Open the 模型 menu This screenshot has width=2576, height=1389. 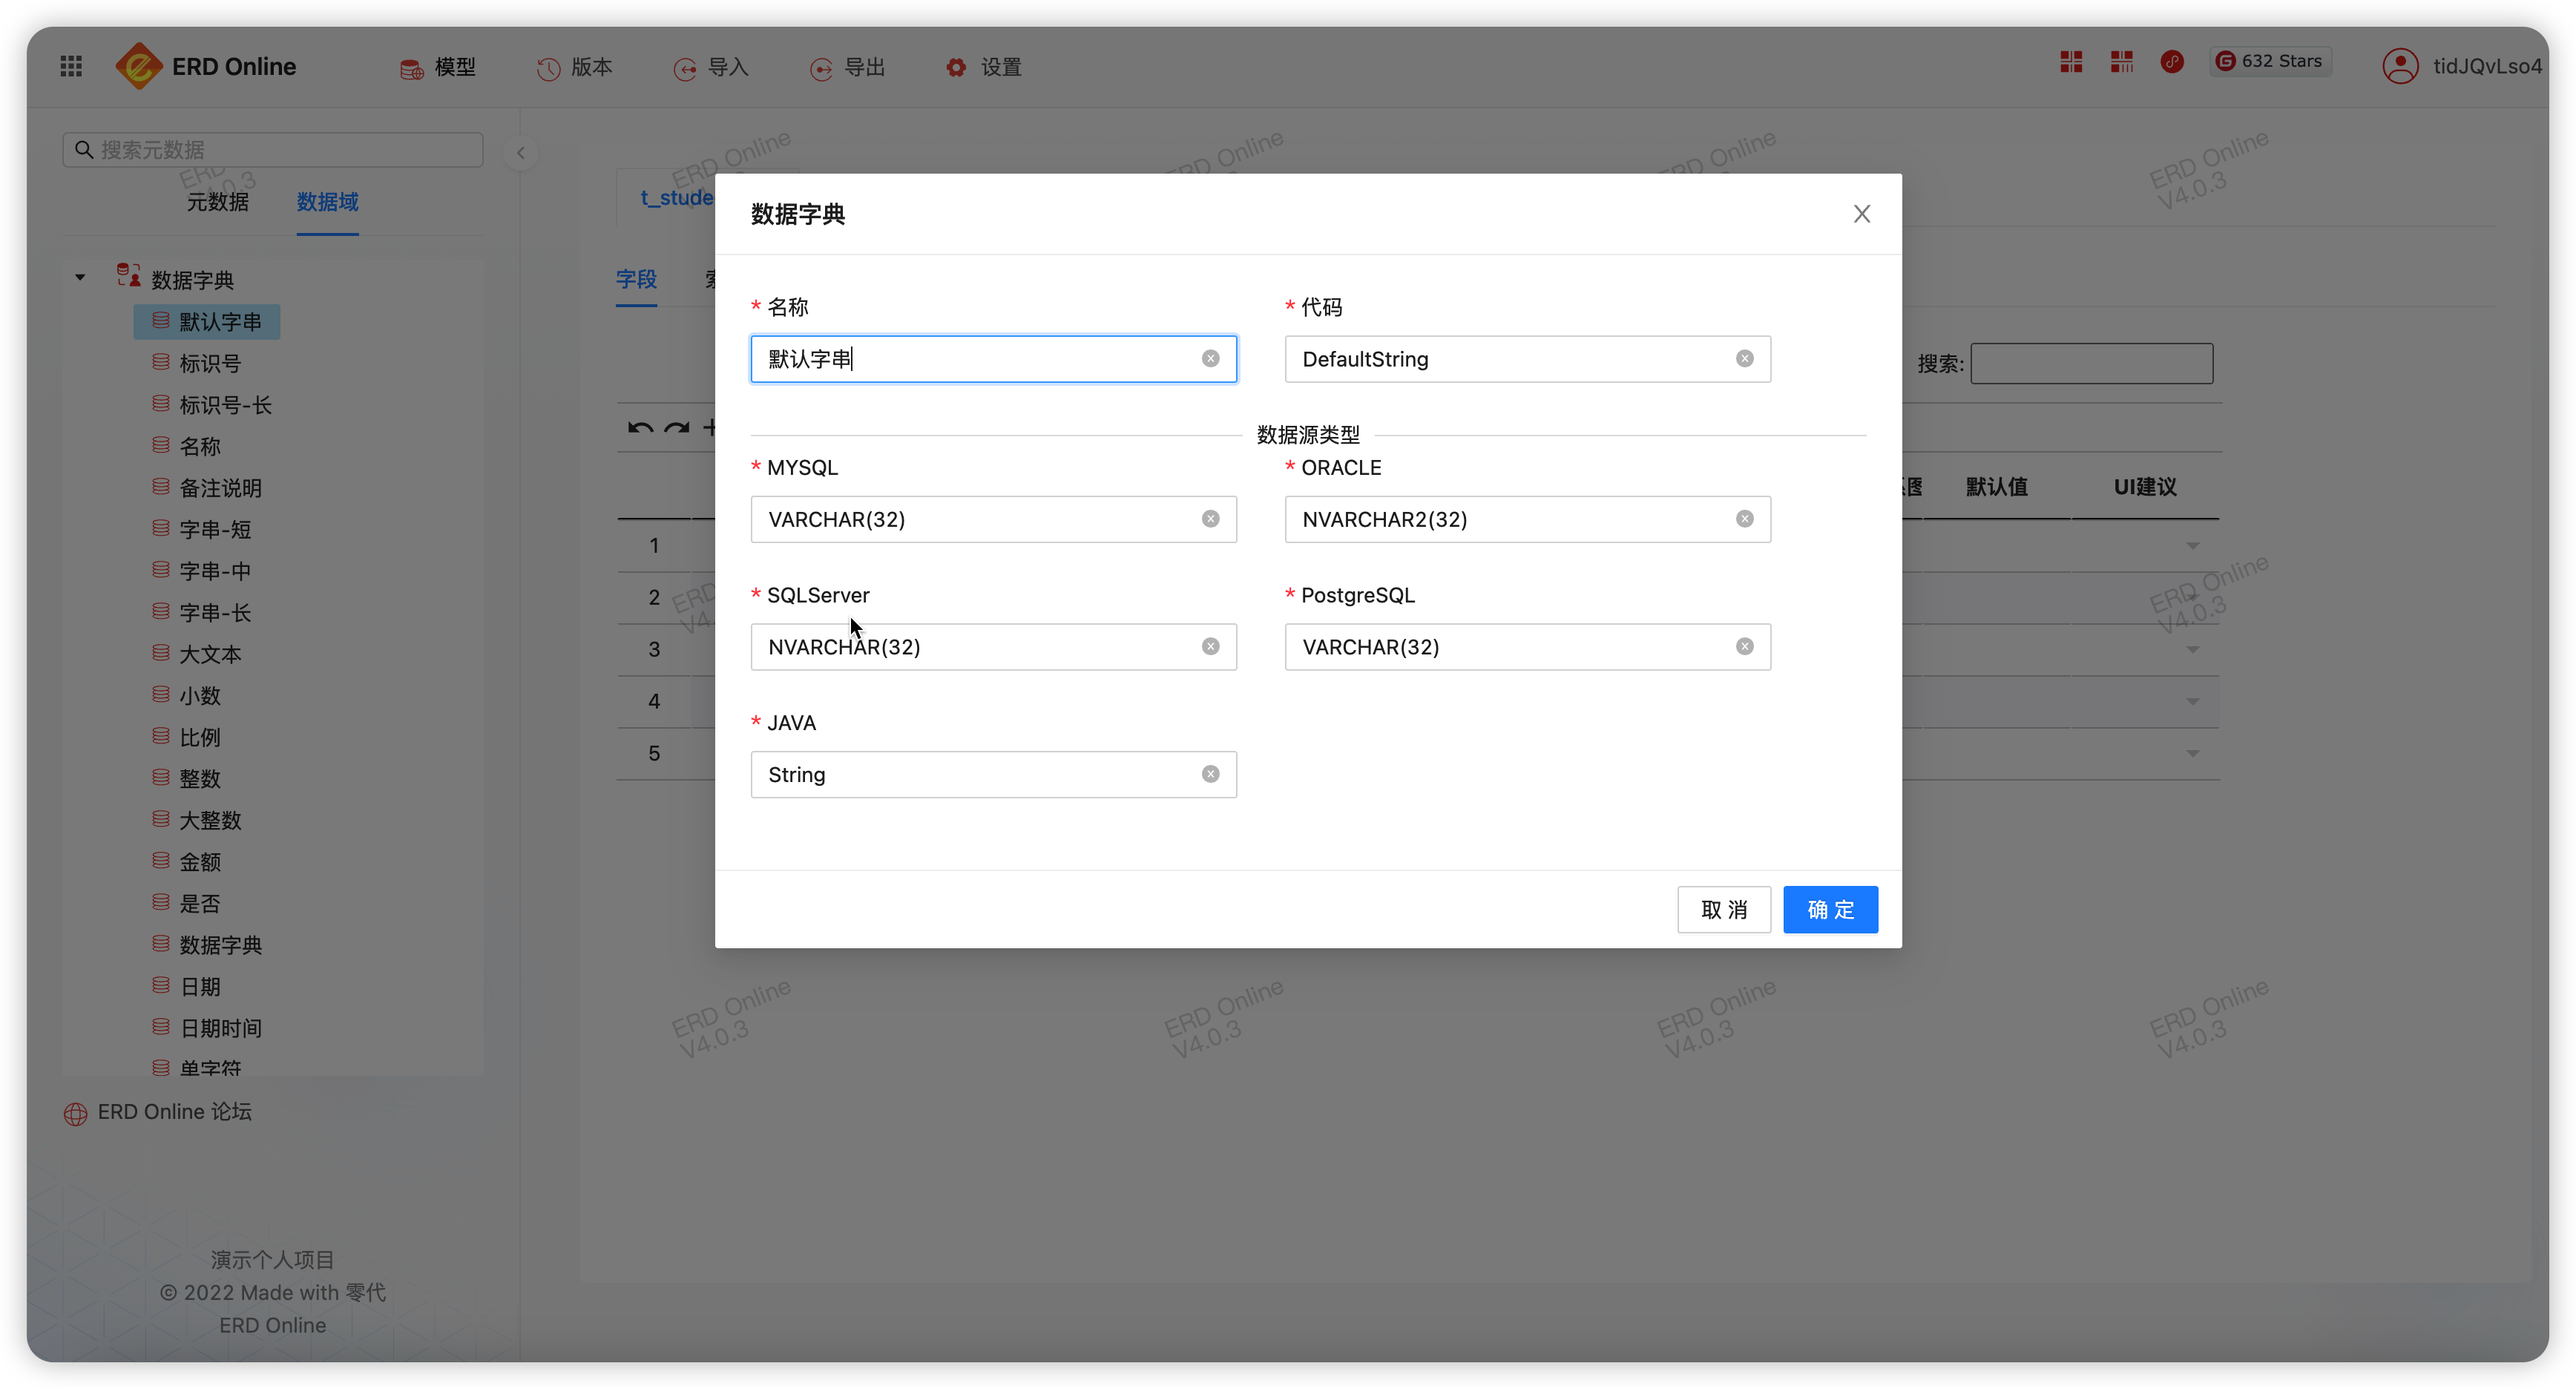[x=437, y=67]
